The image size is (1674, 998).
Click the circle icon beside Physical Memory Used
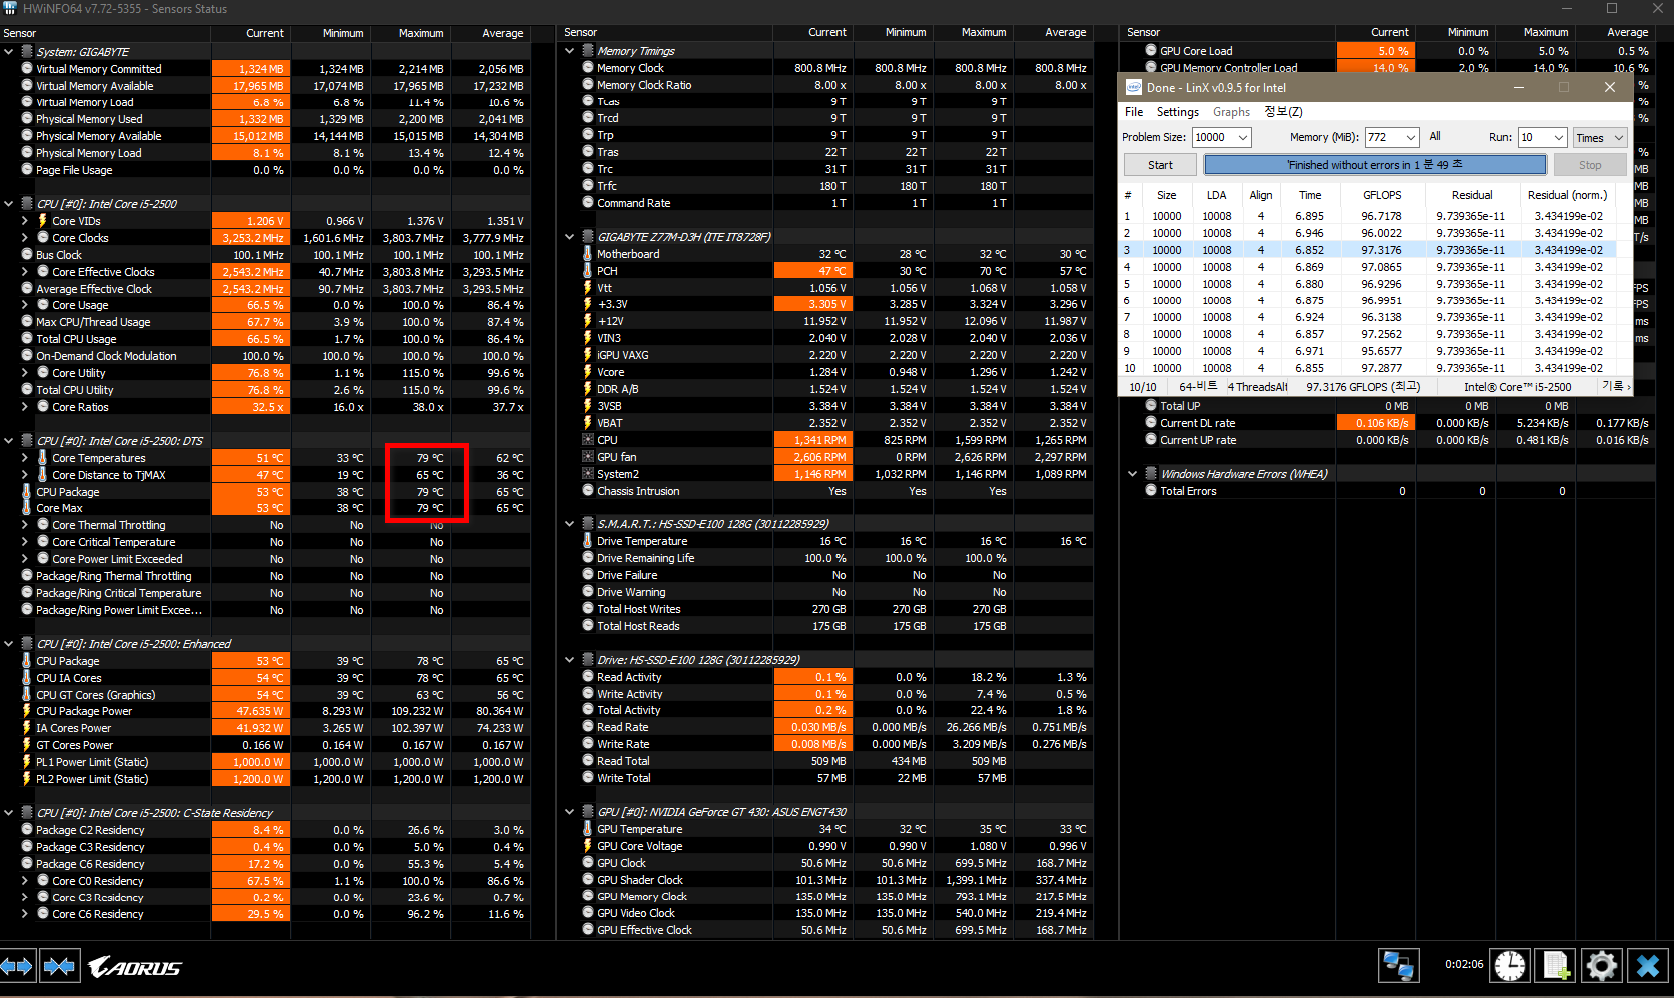[27, 119]
